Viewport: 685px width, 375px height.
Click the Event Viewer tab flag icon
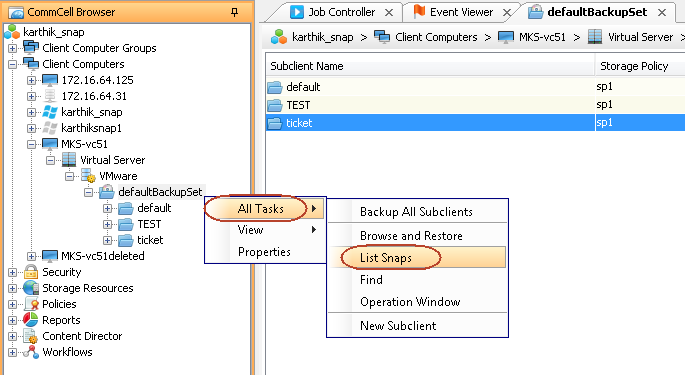pos(419,11)
